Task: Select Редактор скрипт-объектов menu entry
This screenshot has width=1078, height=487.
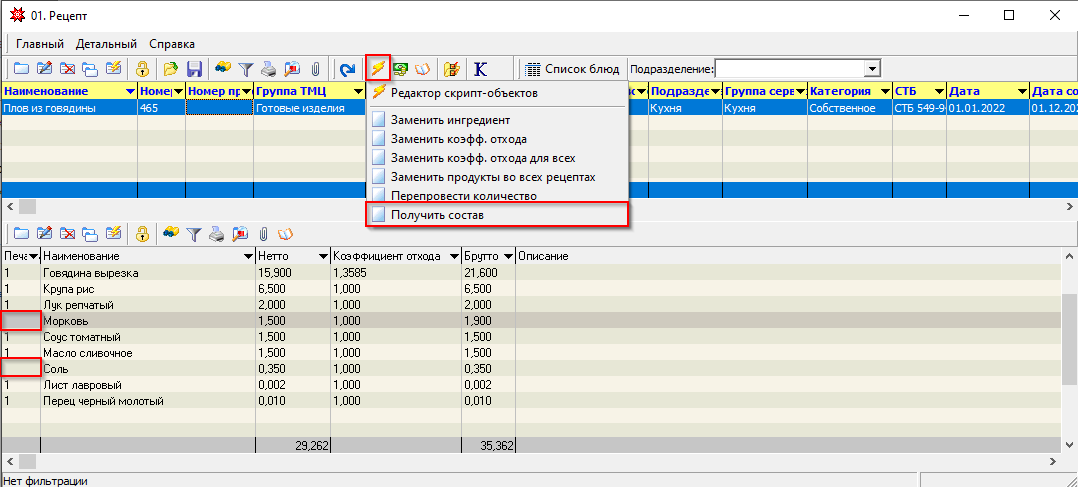Action: click(x=464, y=93)
